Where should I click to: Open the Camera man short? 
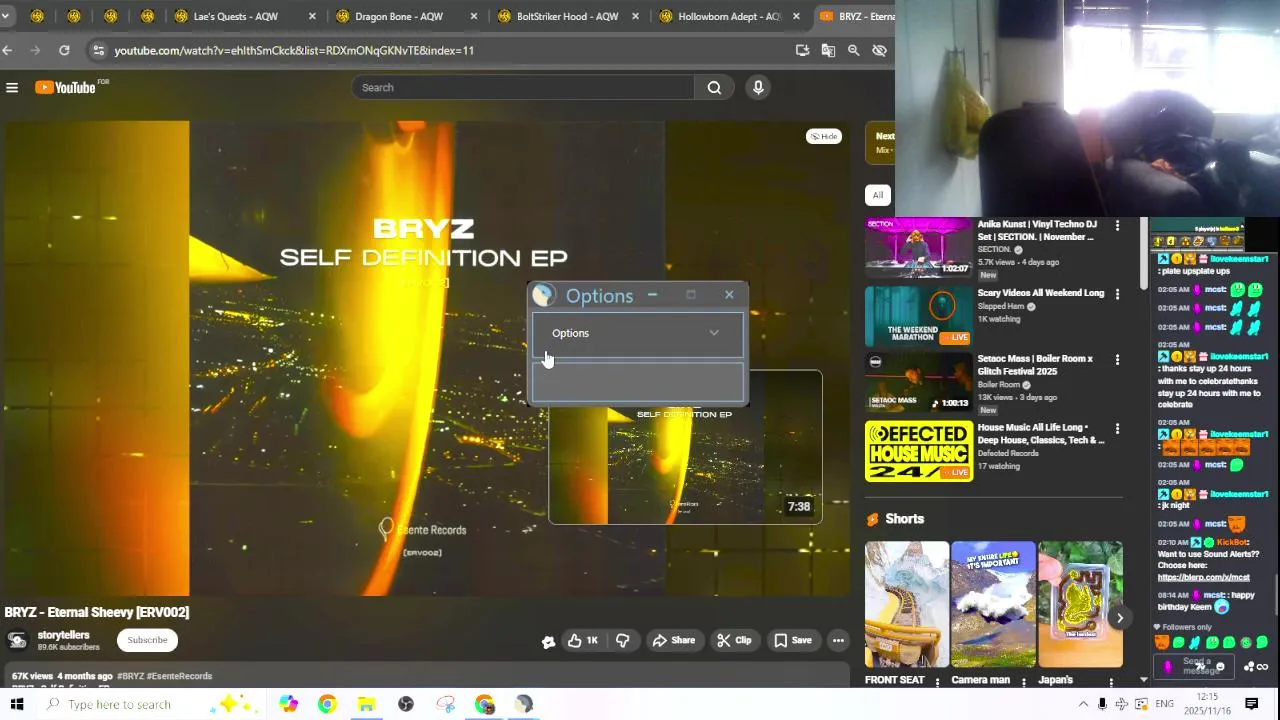pyautogui.click(x=993, y=605)
